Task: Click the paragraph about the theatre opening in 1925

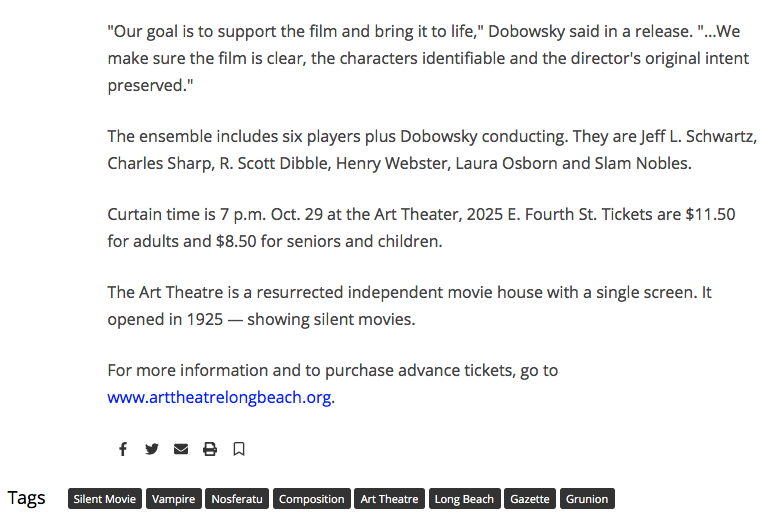Action: [409, 306]
